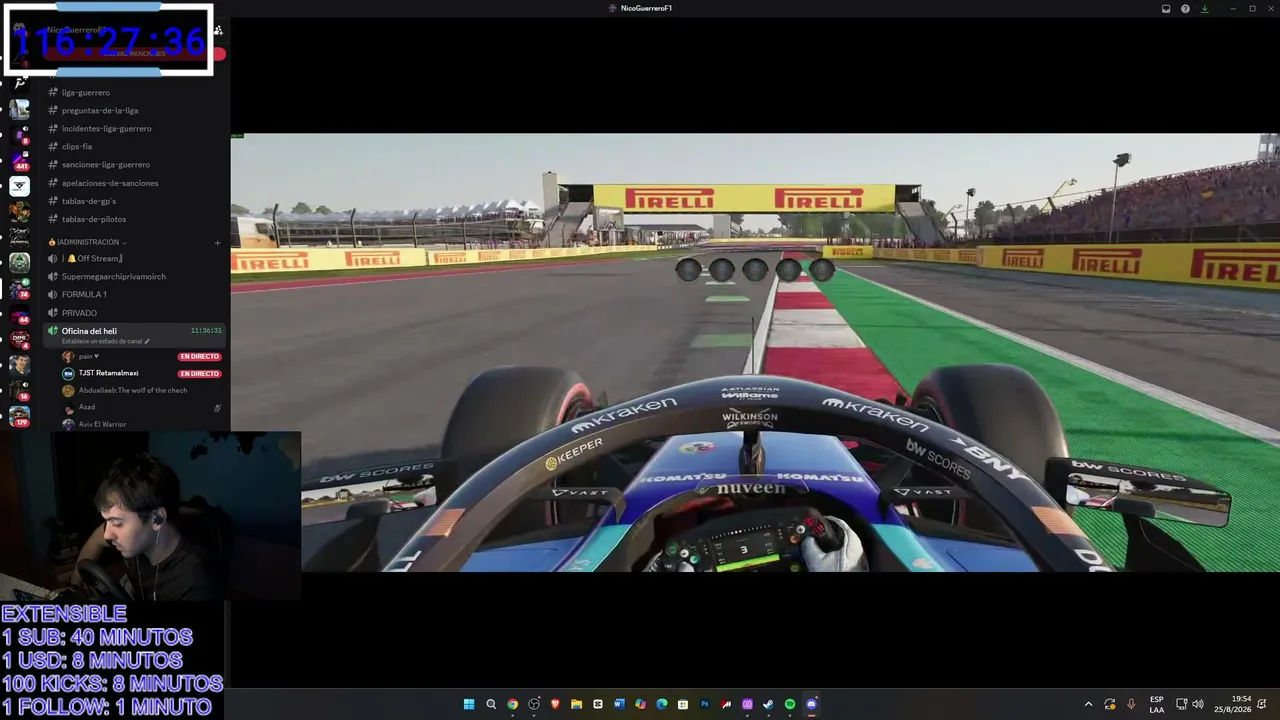Open the server with the 441 notification badge
The height and width of the screenshot is (720, 1280).
click(x=19, y=160)
